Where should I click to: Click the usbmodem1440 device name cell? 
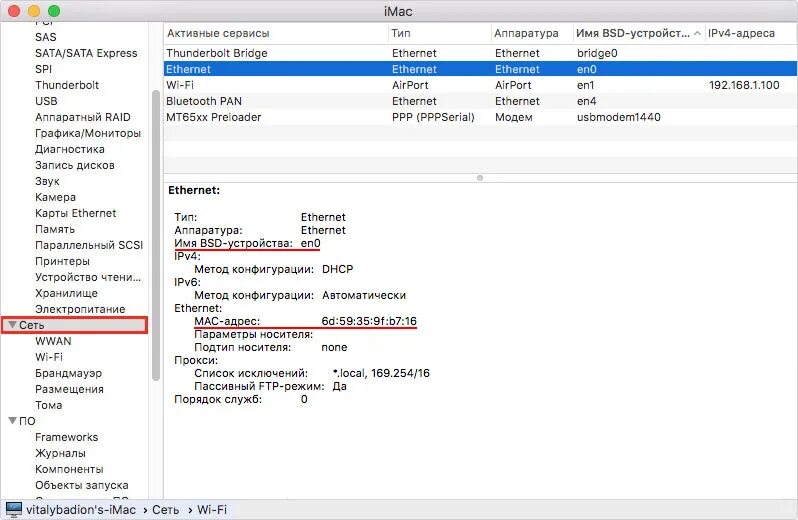618,117
